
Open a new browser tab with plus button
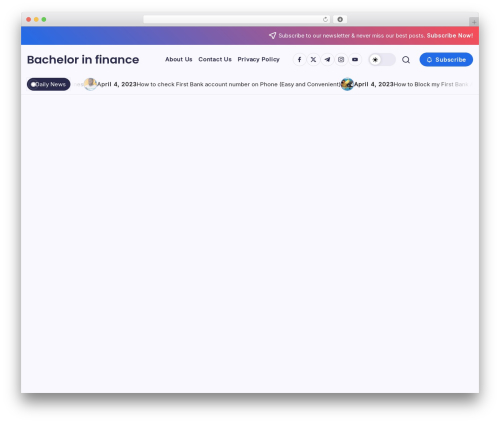point(474,22)
